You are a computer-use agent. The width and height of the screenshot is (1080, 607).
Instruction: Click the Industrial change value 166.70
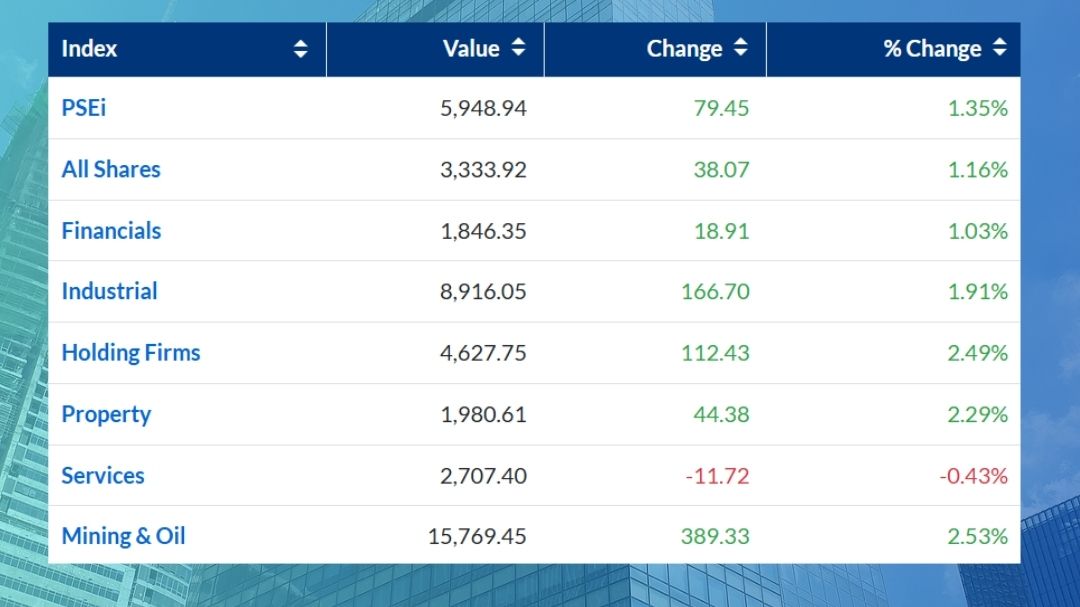coord(714,292)
